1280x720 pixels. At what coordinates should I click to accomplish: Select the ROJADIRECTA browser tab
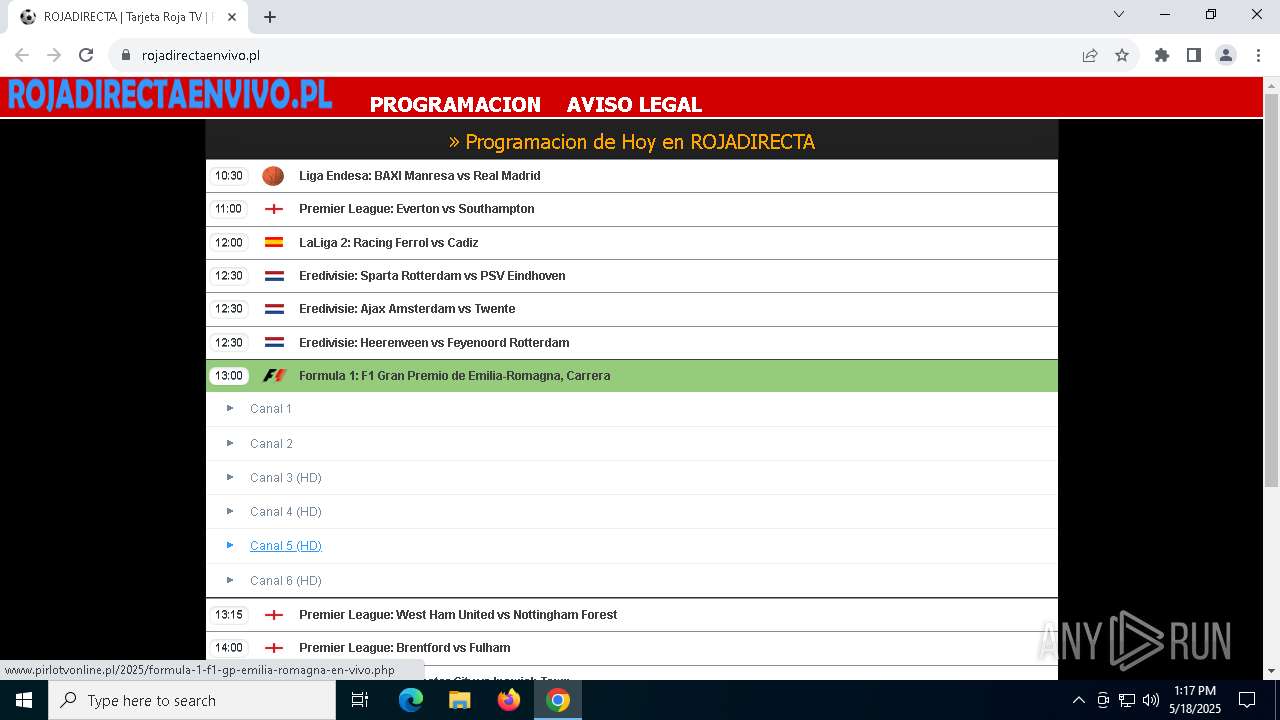coord(128,17)
